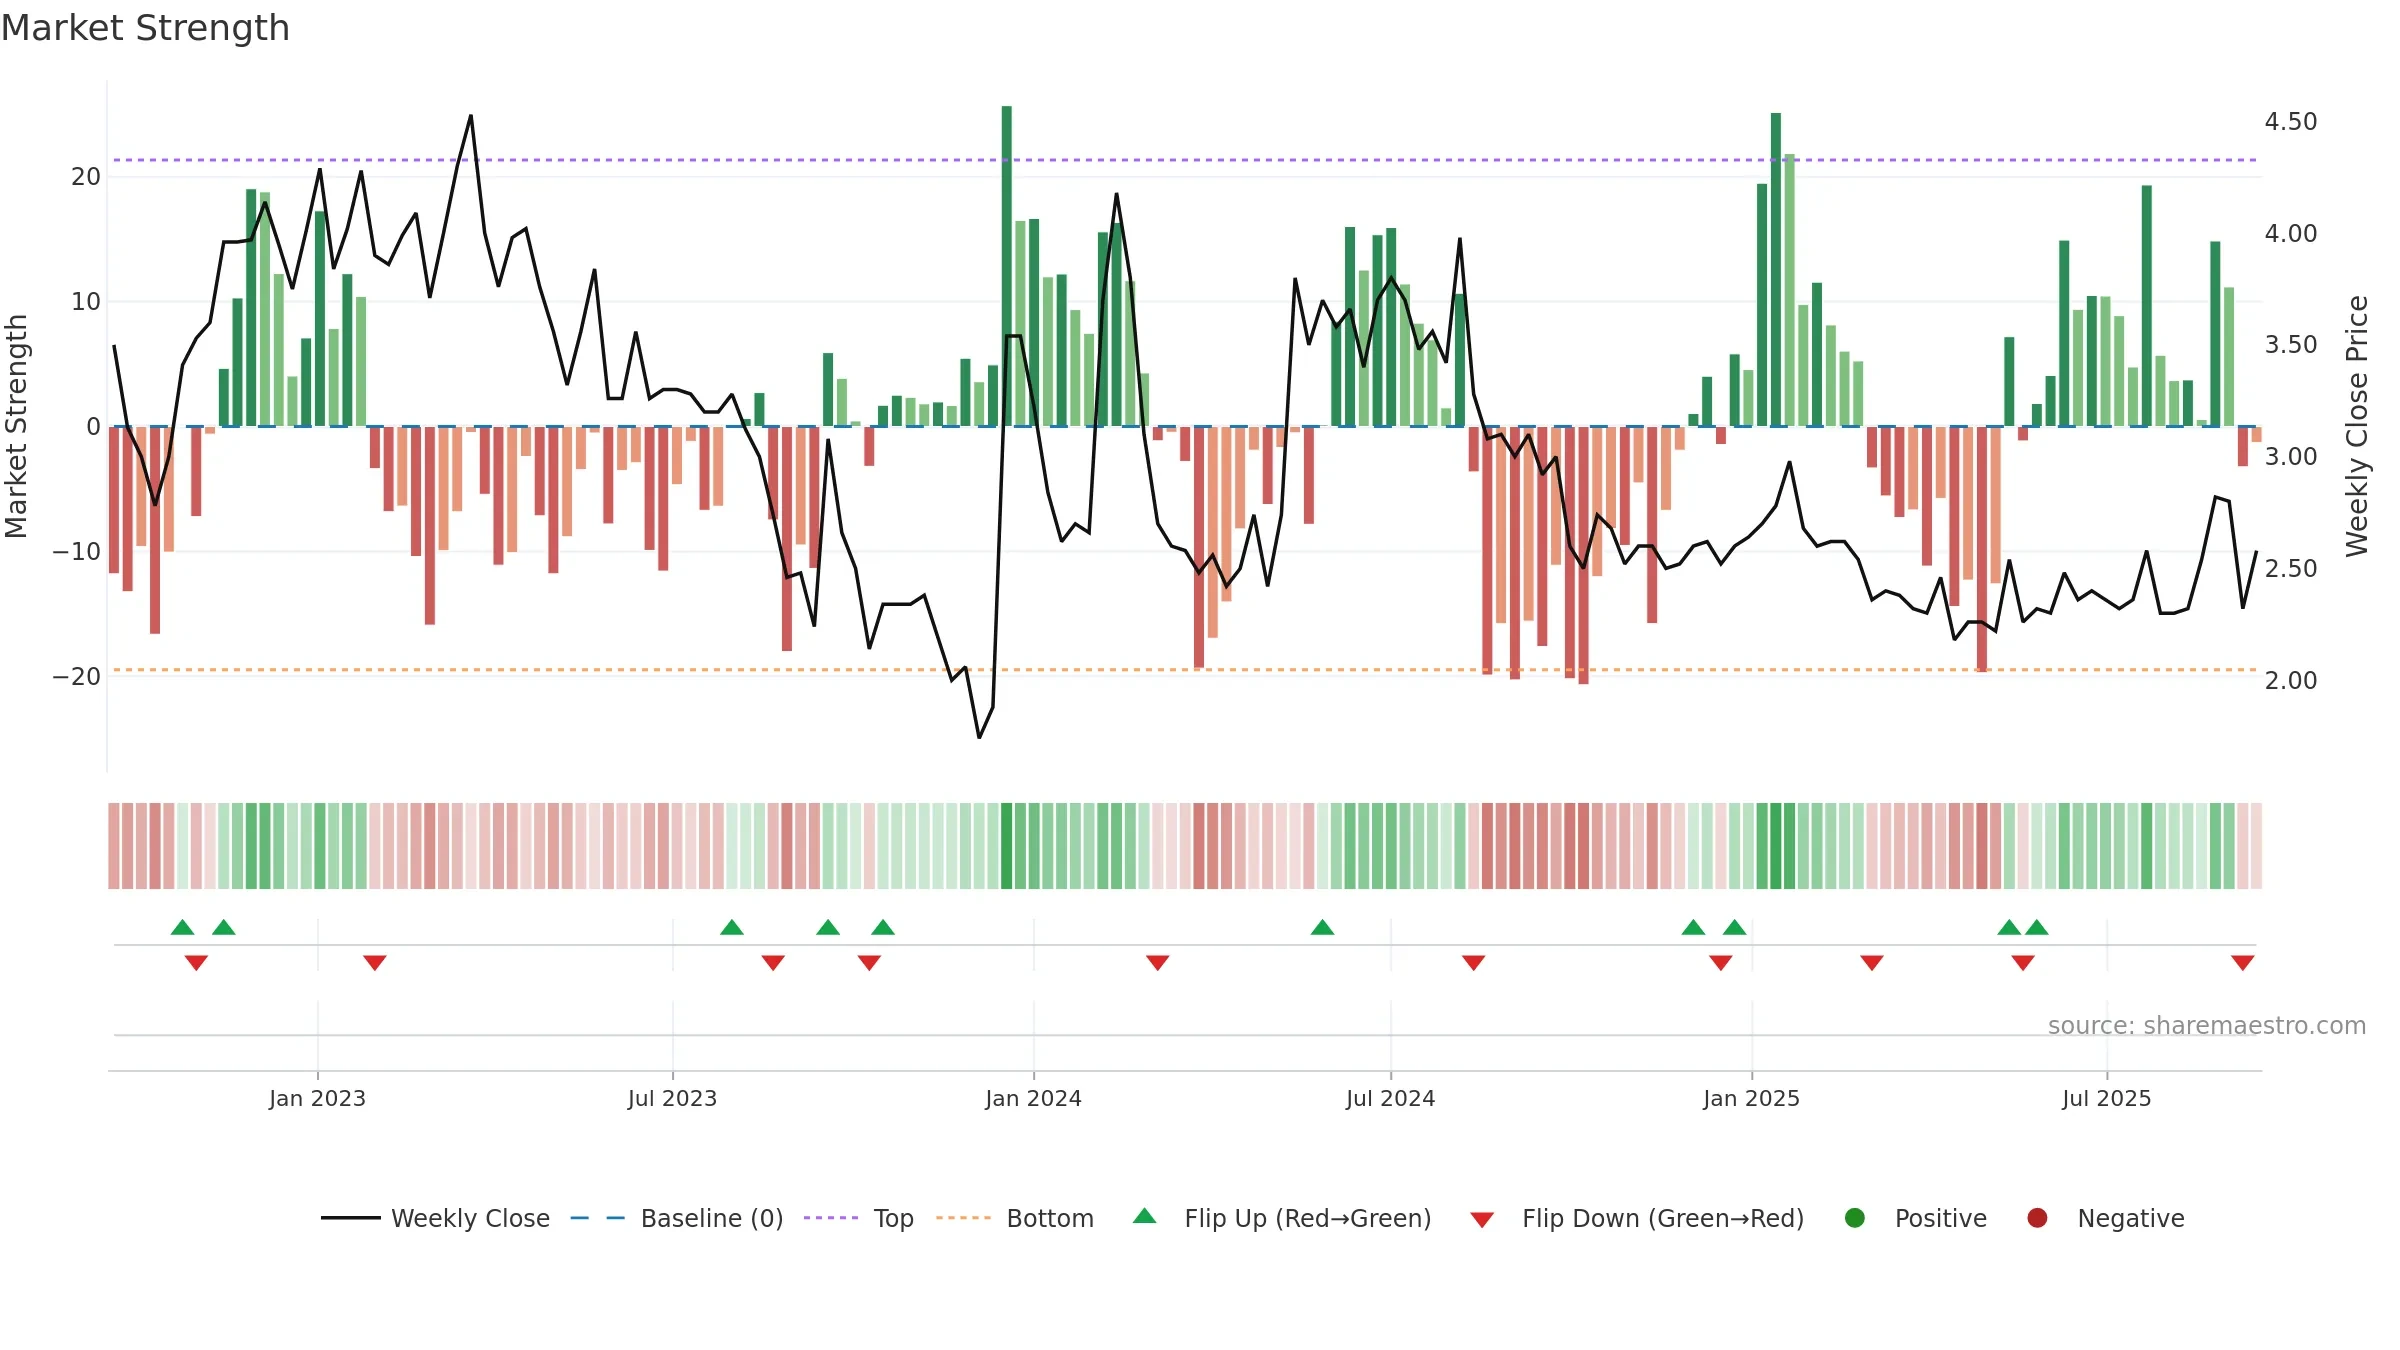The height and width of the screenshot is (1350, 2400).
Task: Click the tallest green bar before Jan 2024
Action: point(1006,266)
